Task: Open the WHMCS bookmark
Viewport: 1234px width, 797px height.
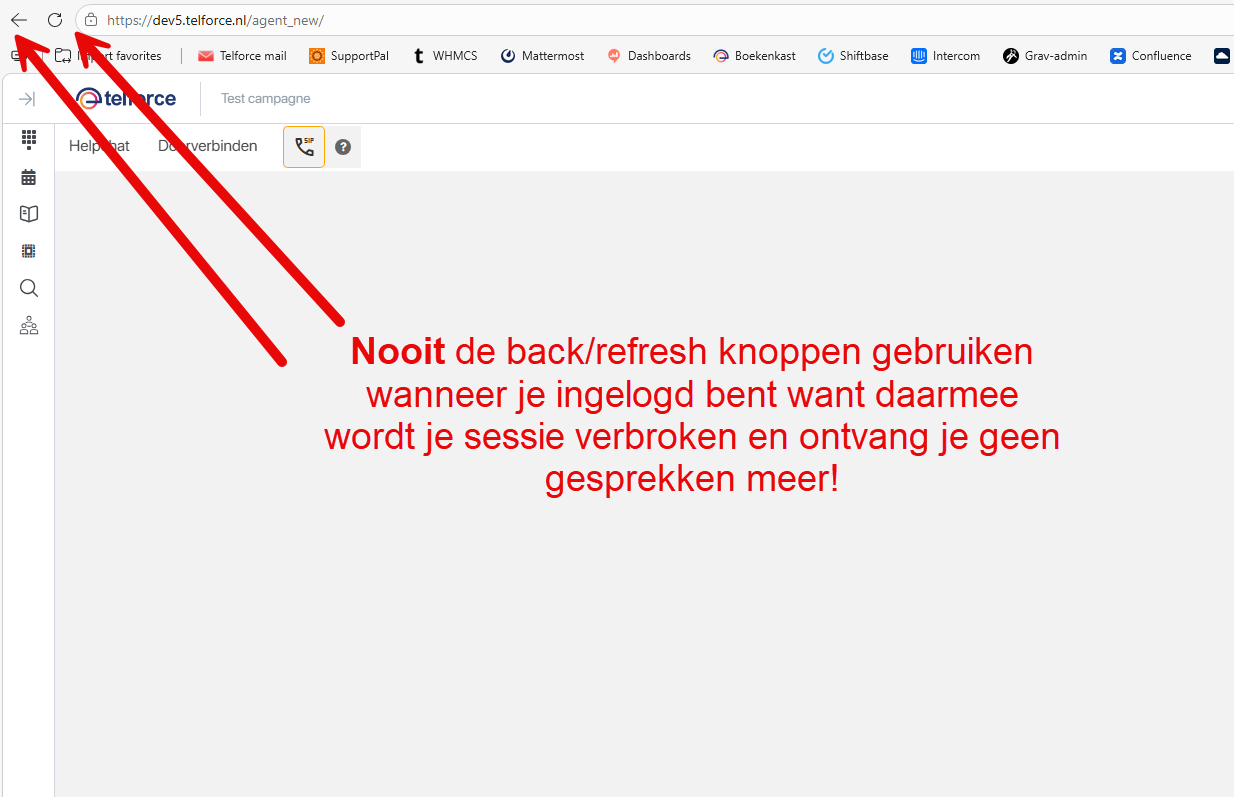Action: [444, 56]
